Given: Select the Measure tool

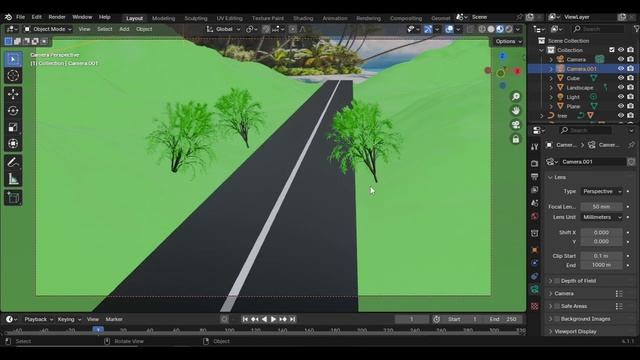Looking at the screenshot, I should pyautogui.click(x=13, y=179).
